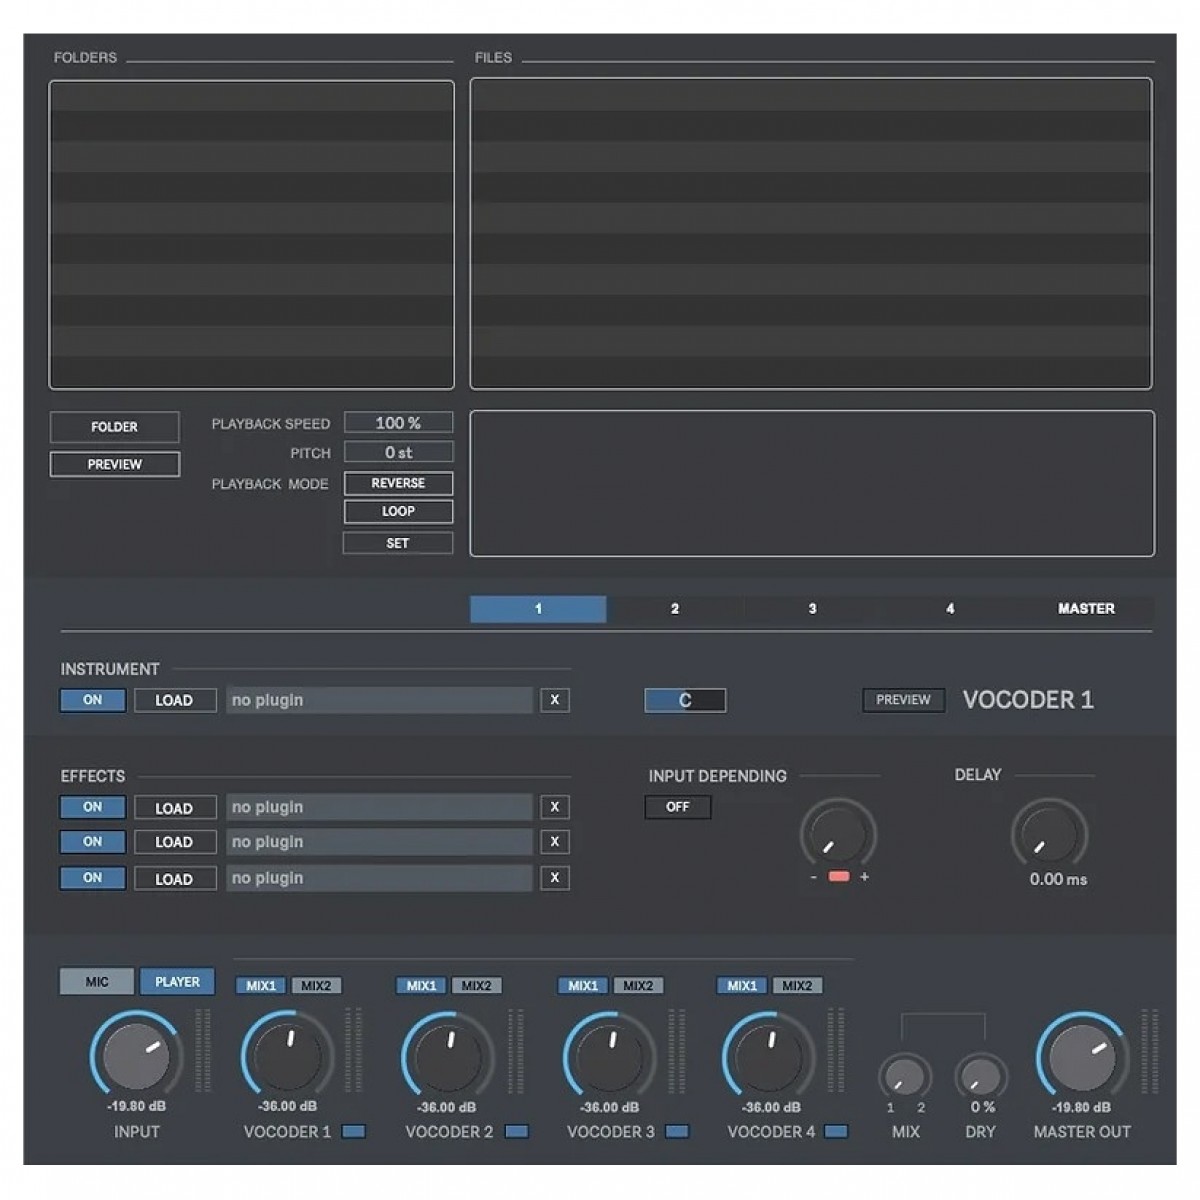This screenshot has height=1200, width=1200.
Task: Click the Pitch 0 st value box
Action: [398, 453]
